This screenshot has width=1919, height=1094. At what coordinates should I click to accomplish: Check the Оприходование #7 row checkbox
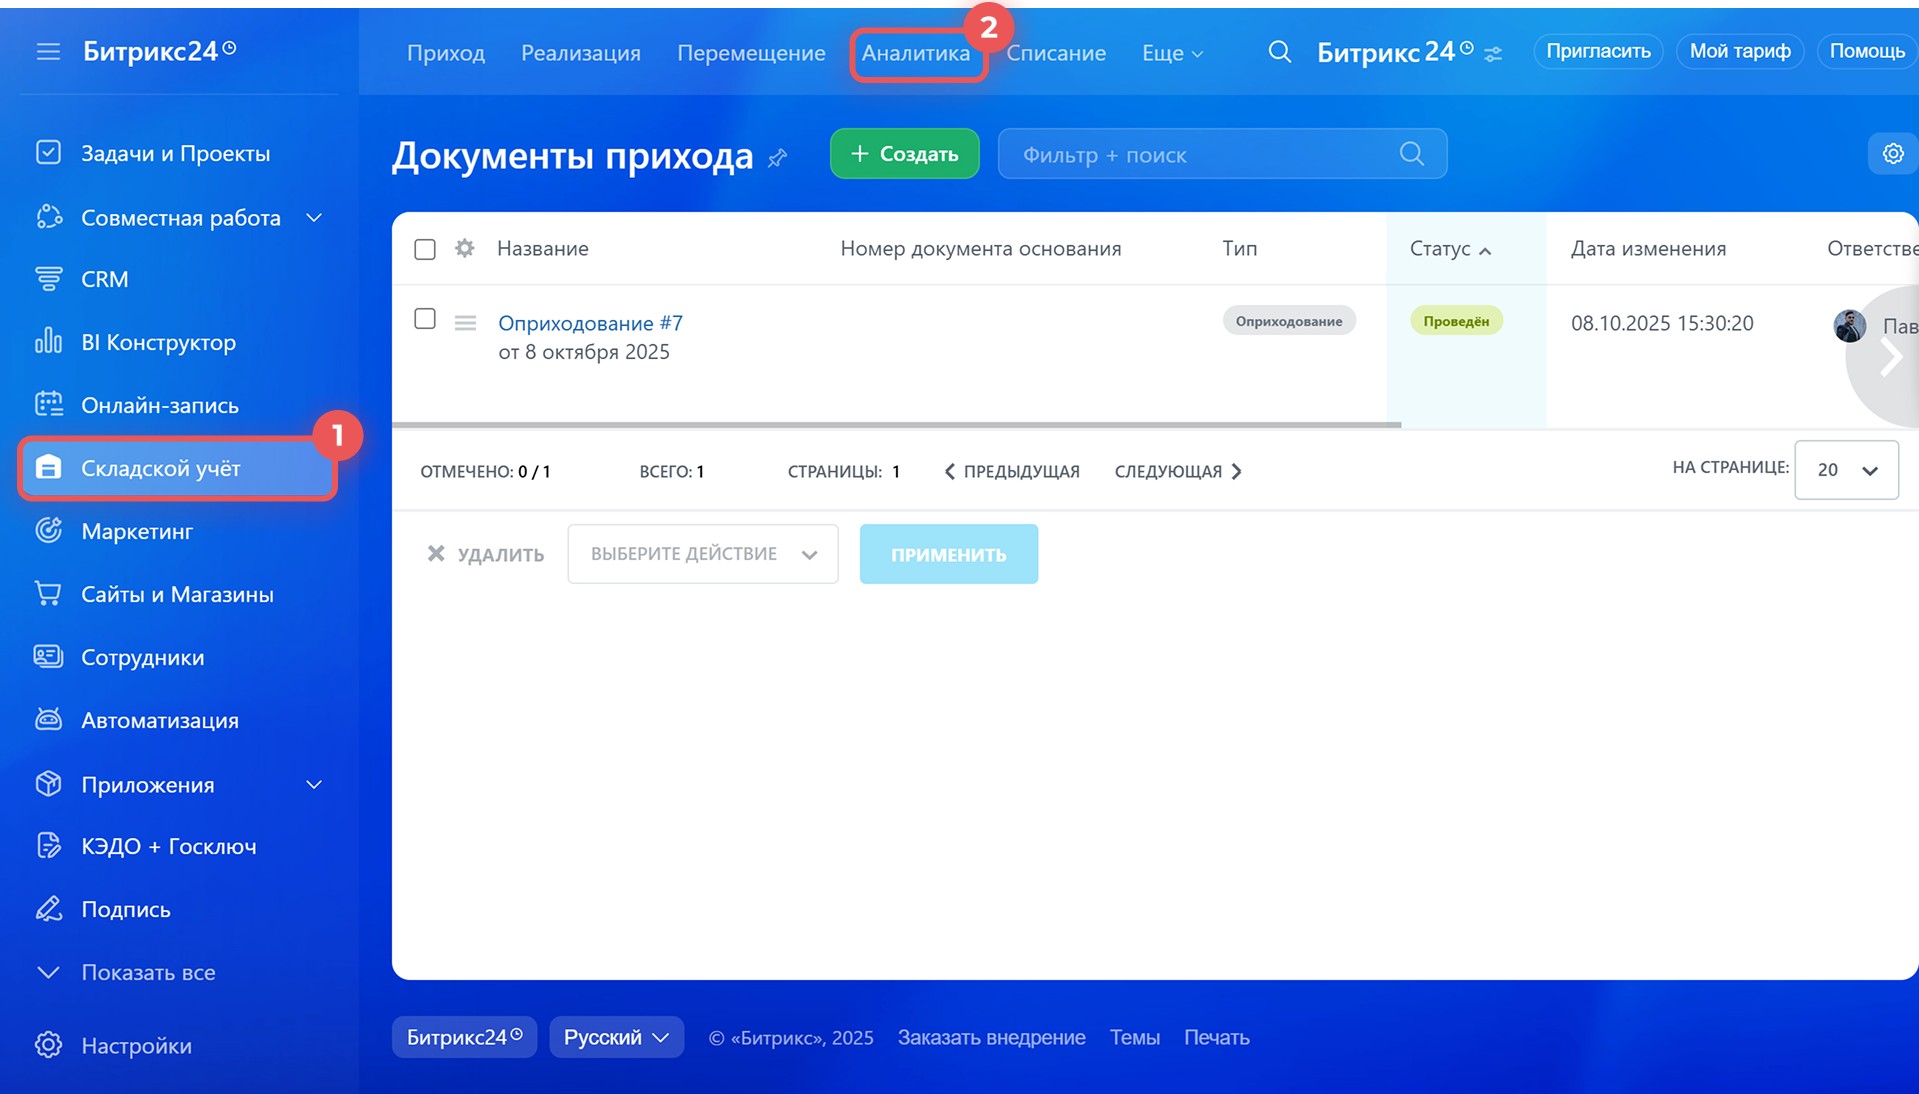(x=425, y=319)
